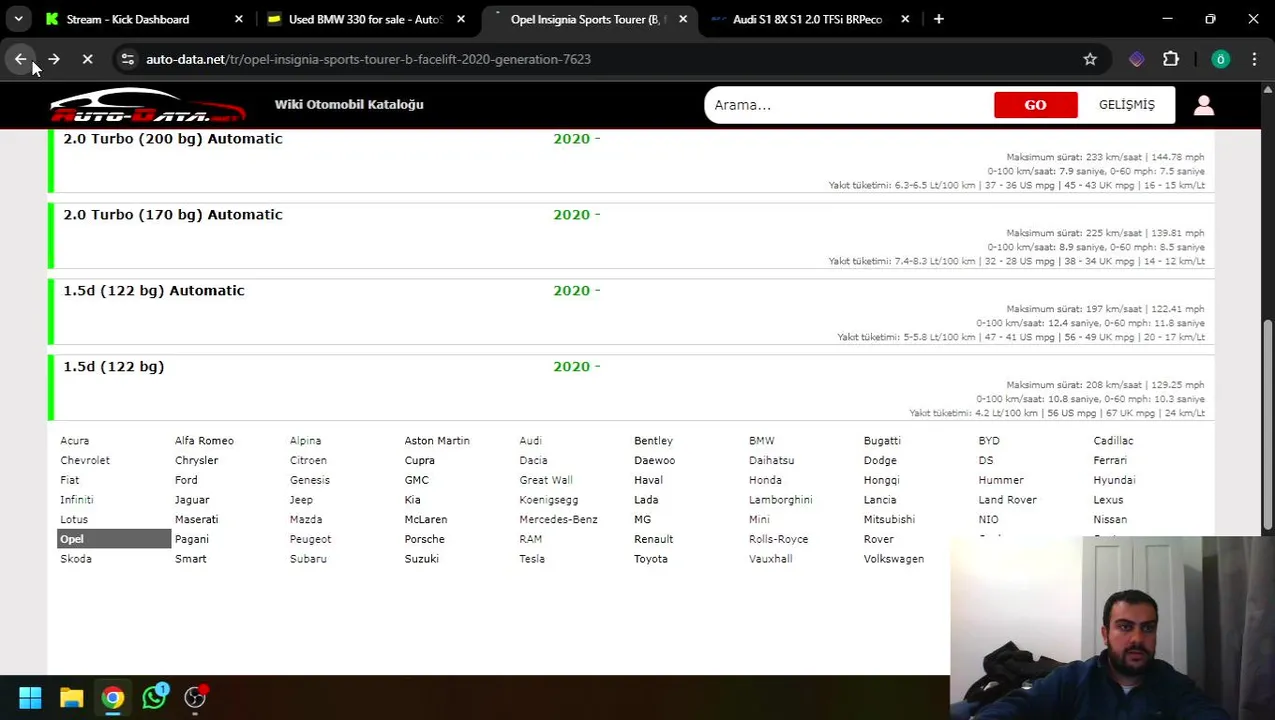Open site information icon in address bar
Image resolution: width=1275 pixels, height=720 pixels.
127,59
